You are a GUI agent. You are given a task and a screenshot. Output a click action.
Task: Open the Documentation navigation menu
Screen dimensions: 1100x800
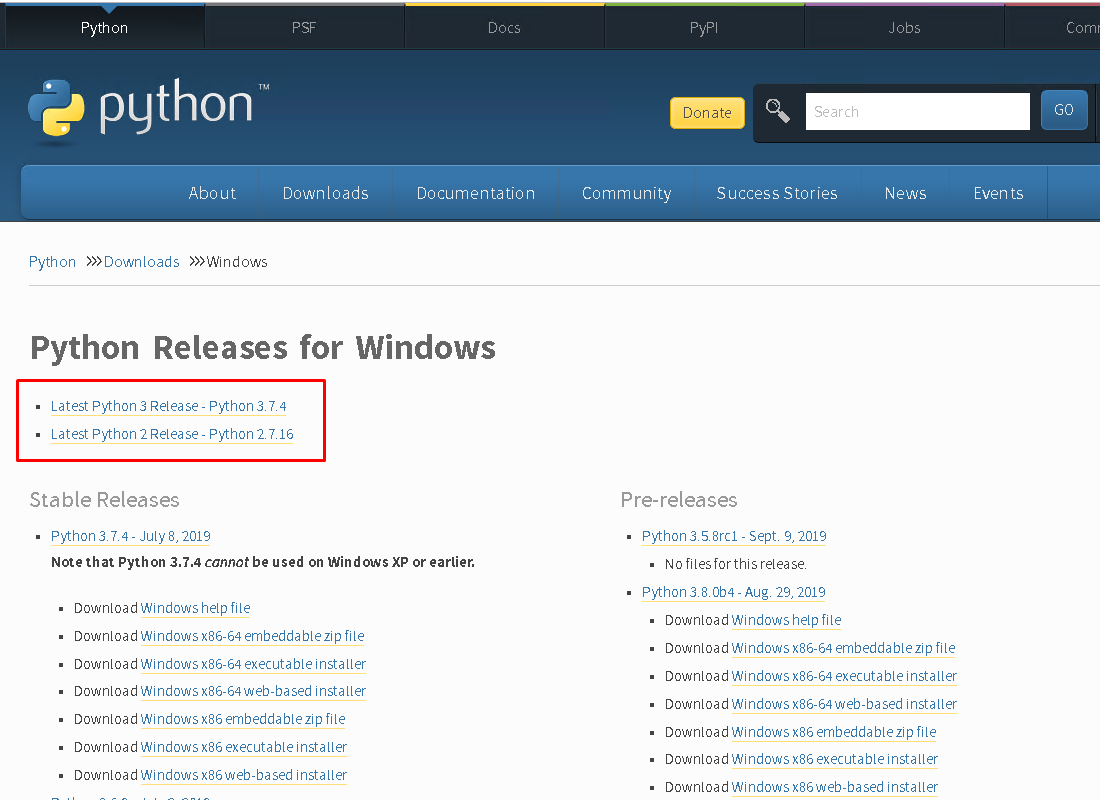(476, 194)
